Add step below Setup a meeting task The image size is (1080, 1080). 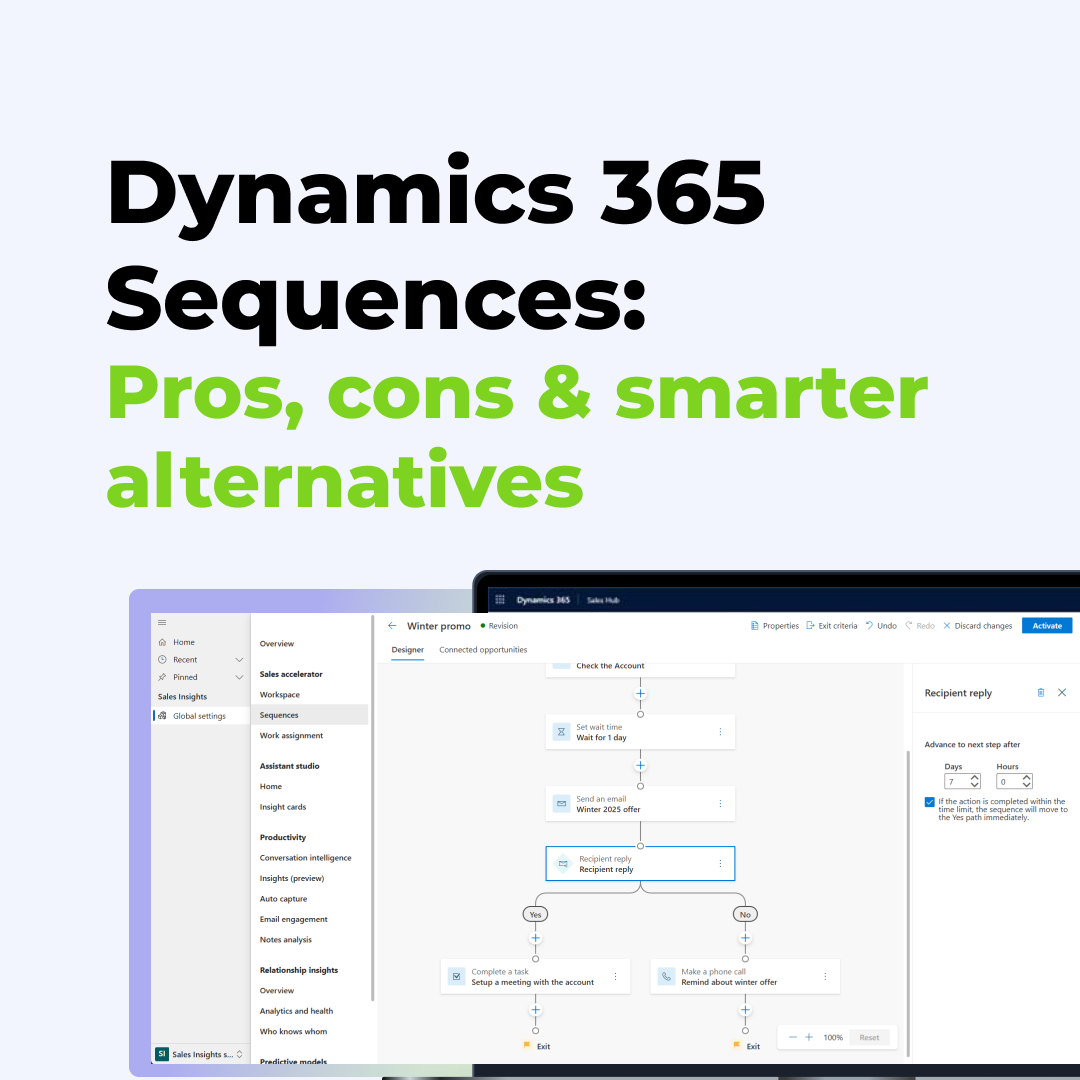tap(535, 1010)
